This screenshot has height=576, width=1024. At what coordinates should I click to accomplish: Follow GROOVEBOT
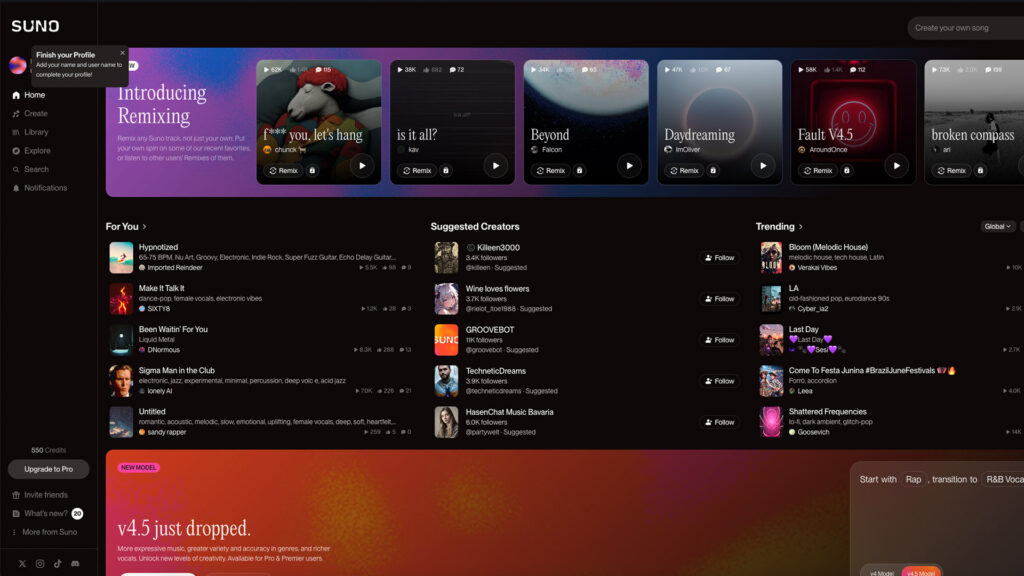tap(720, 340)
